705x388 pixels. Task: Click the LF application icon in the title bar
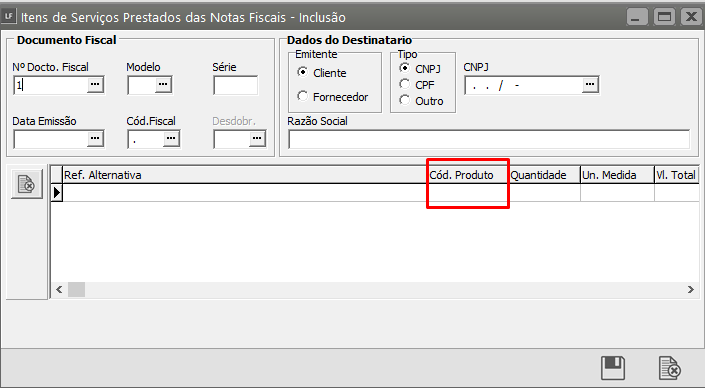coord(9,17)
